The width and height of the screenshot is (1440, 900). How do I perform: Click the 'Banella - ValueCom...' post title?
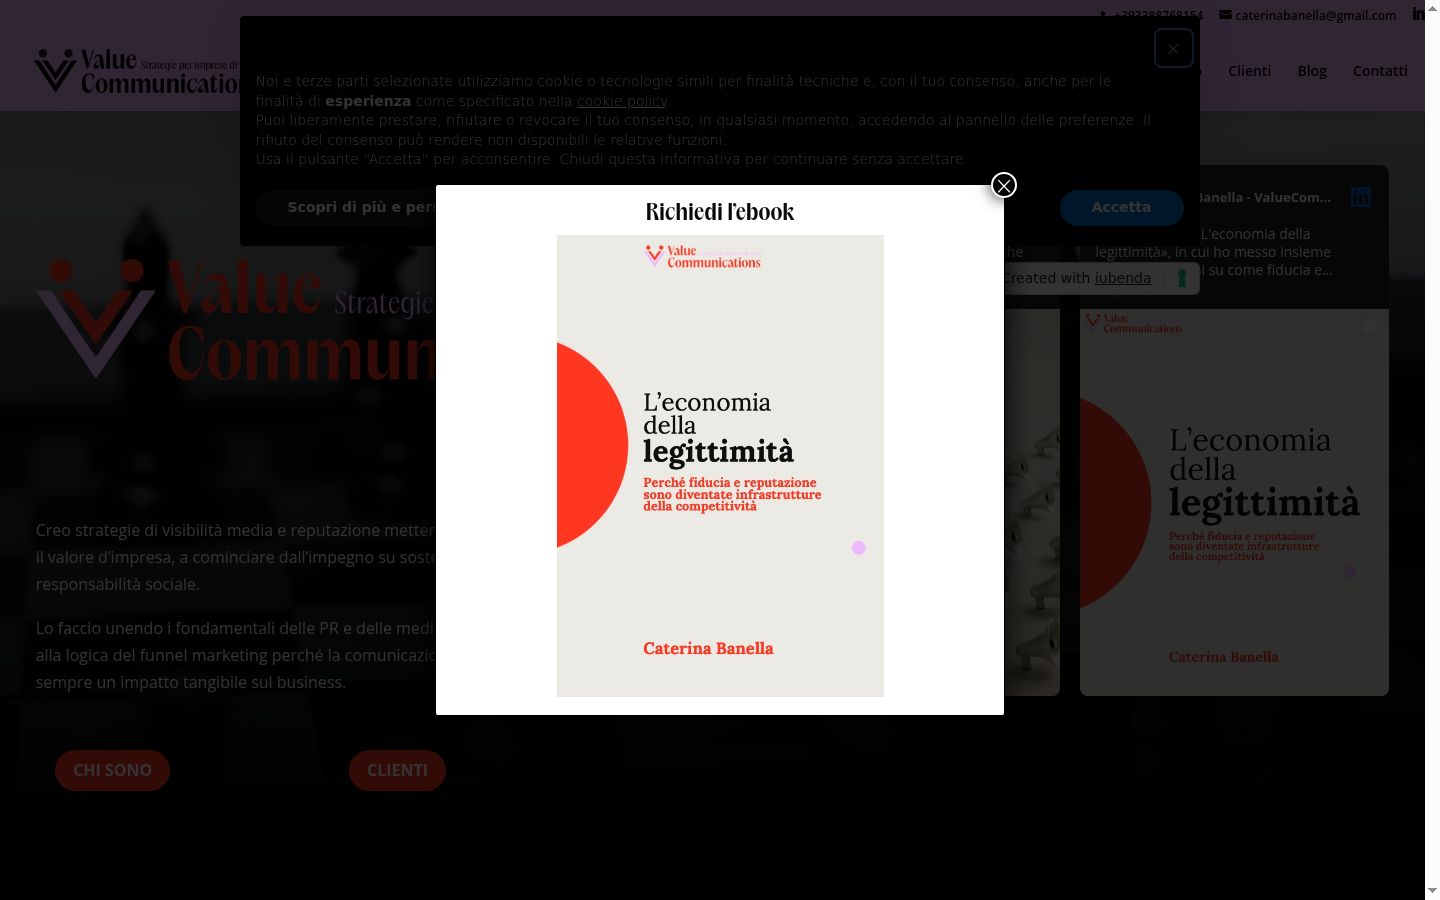coord(1265,197)
